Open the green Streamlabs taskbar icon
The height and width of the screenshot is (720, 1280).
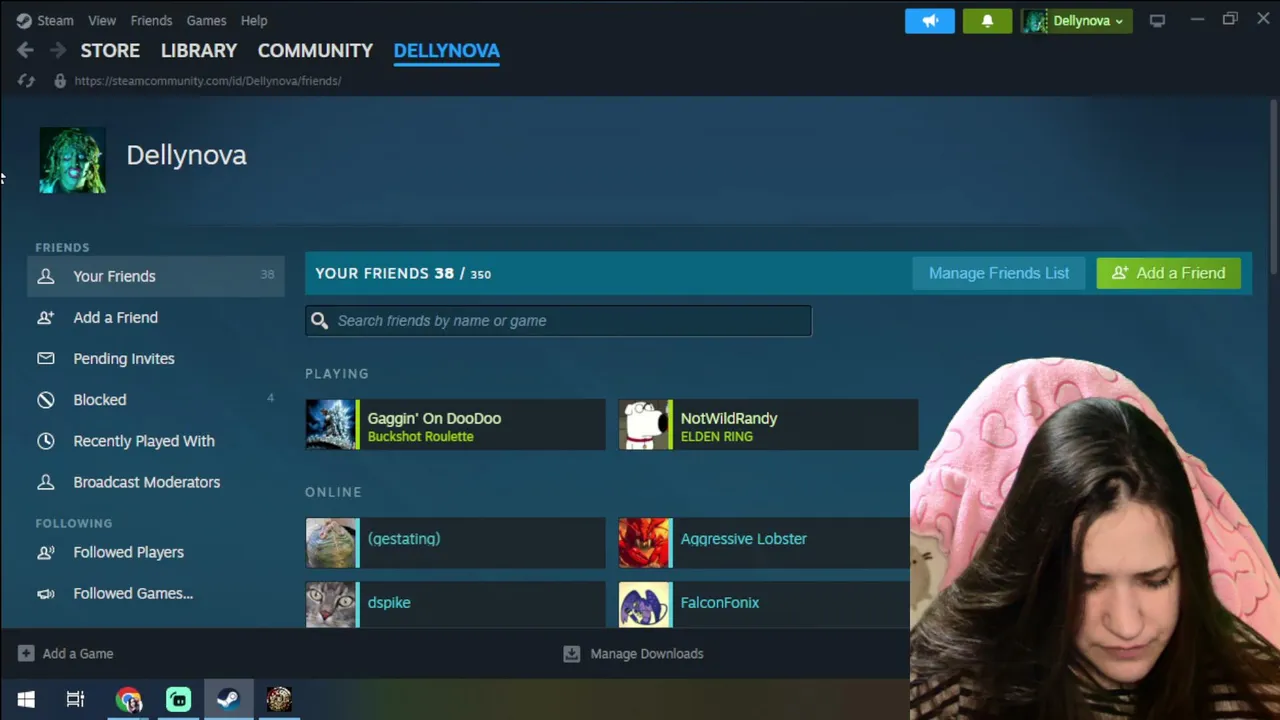[178, 700]
